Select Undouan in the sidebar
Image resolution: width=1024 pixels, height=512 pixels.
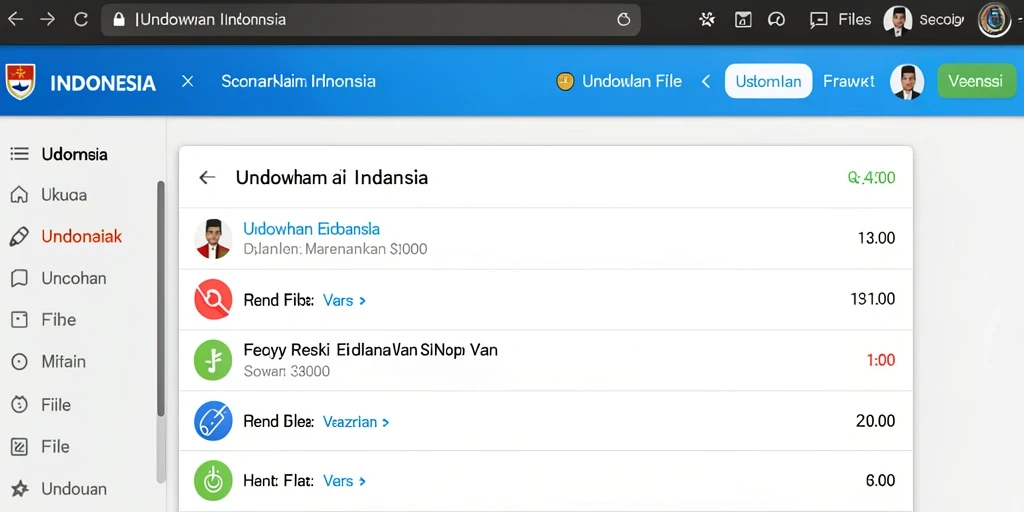click(74, 488)
